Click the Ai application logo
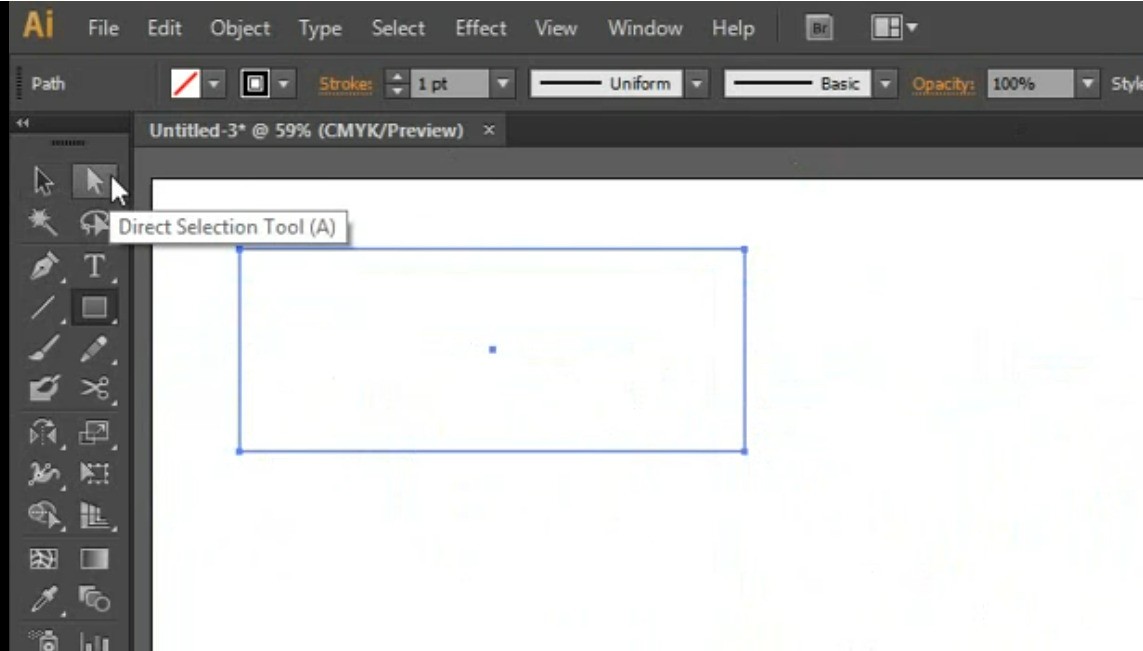This screenshot has height=651, width=1143. tap(38, 26)
